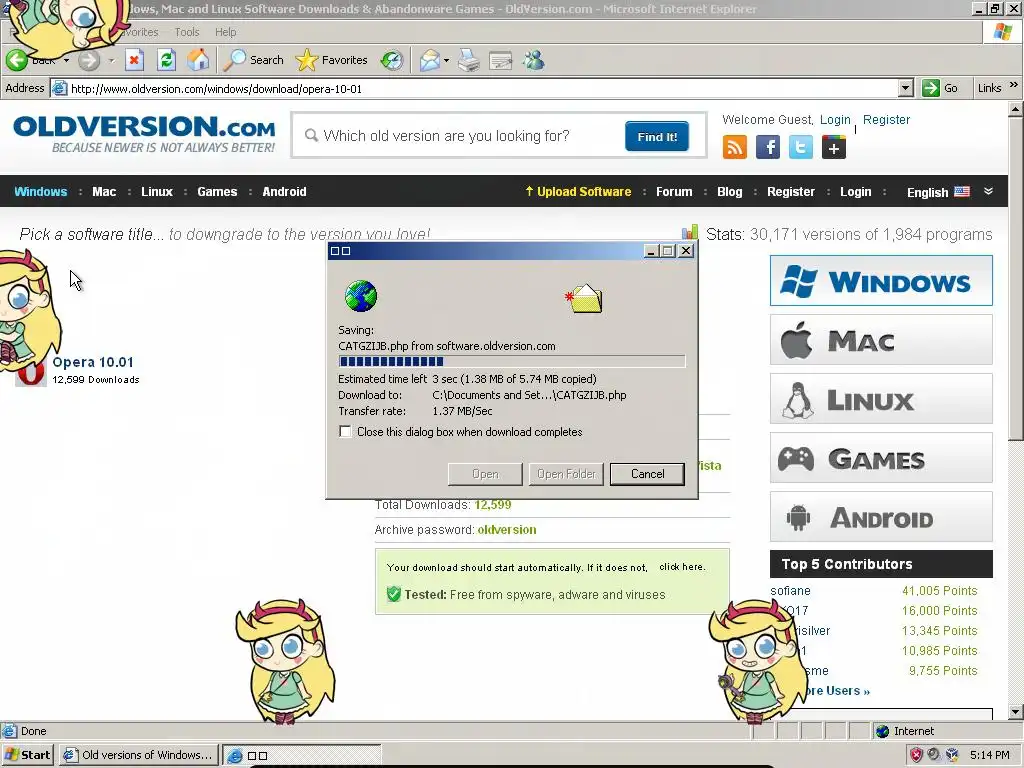
Task: Click the header Login link
Action: [835, 120]
